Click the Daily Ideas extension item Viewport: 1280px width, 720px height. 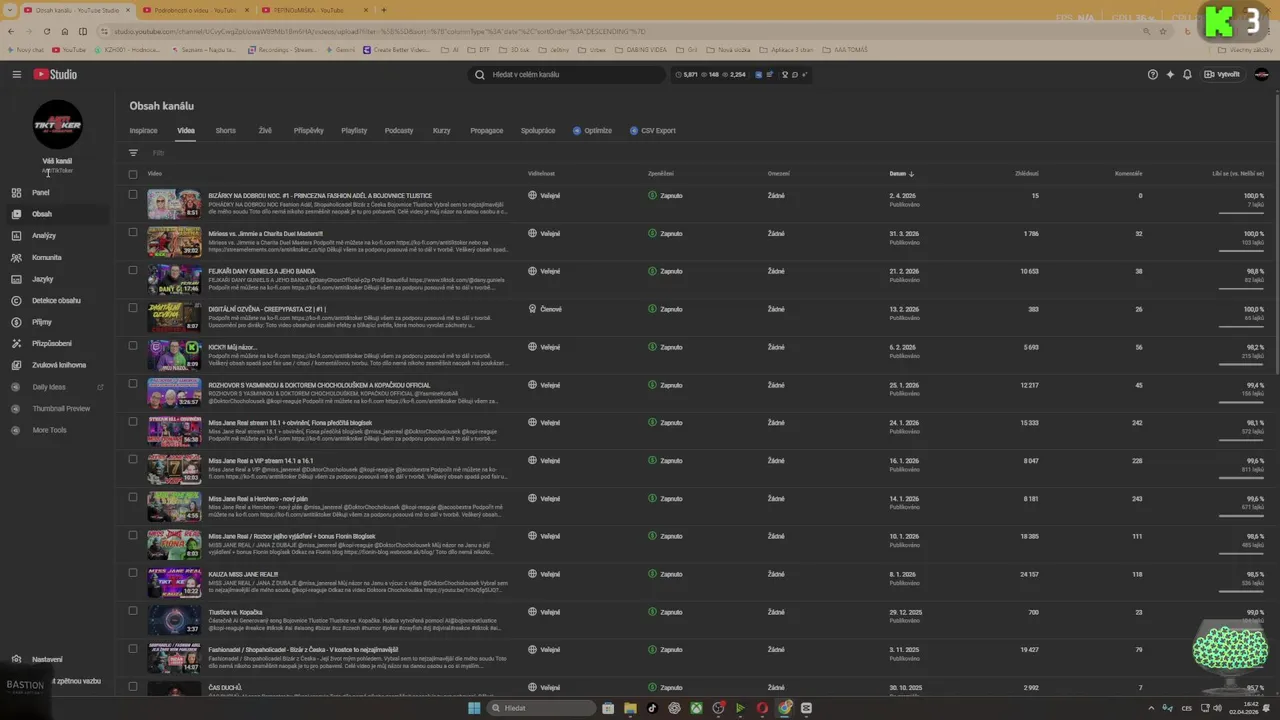click(49, 387)
